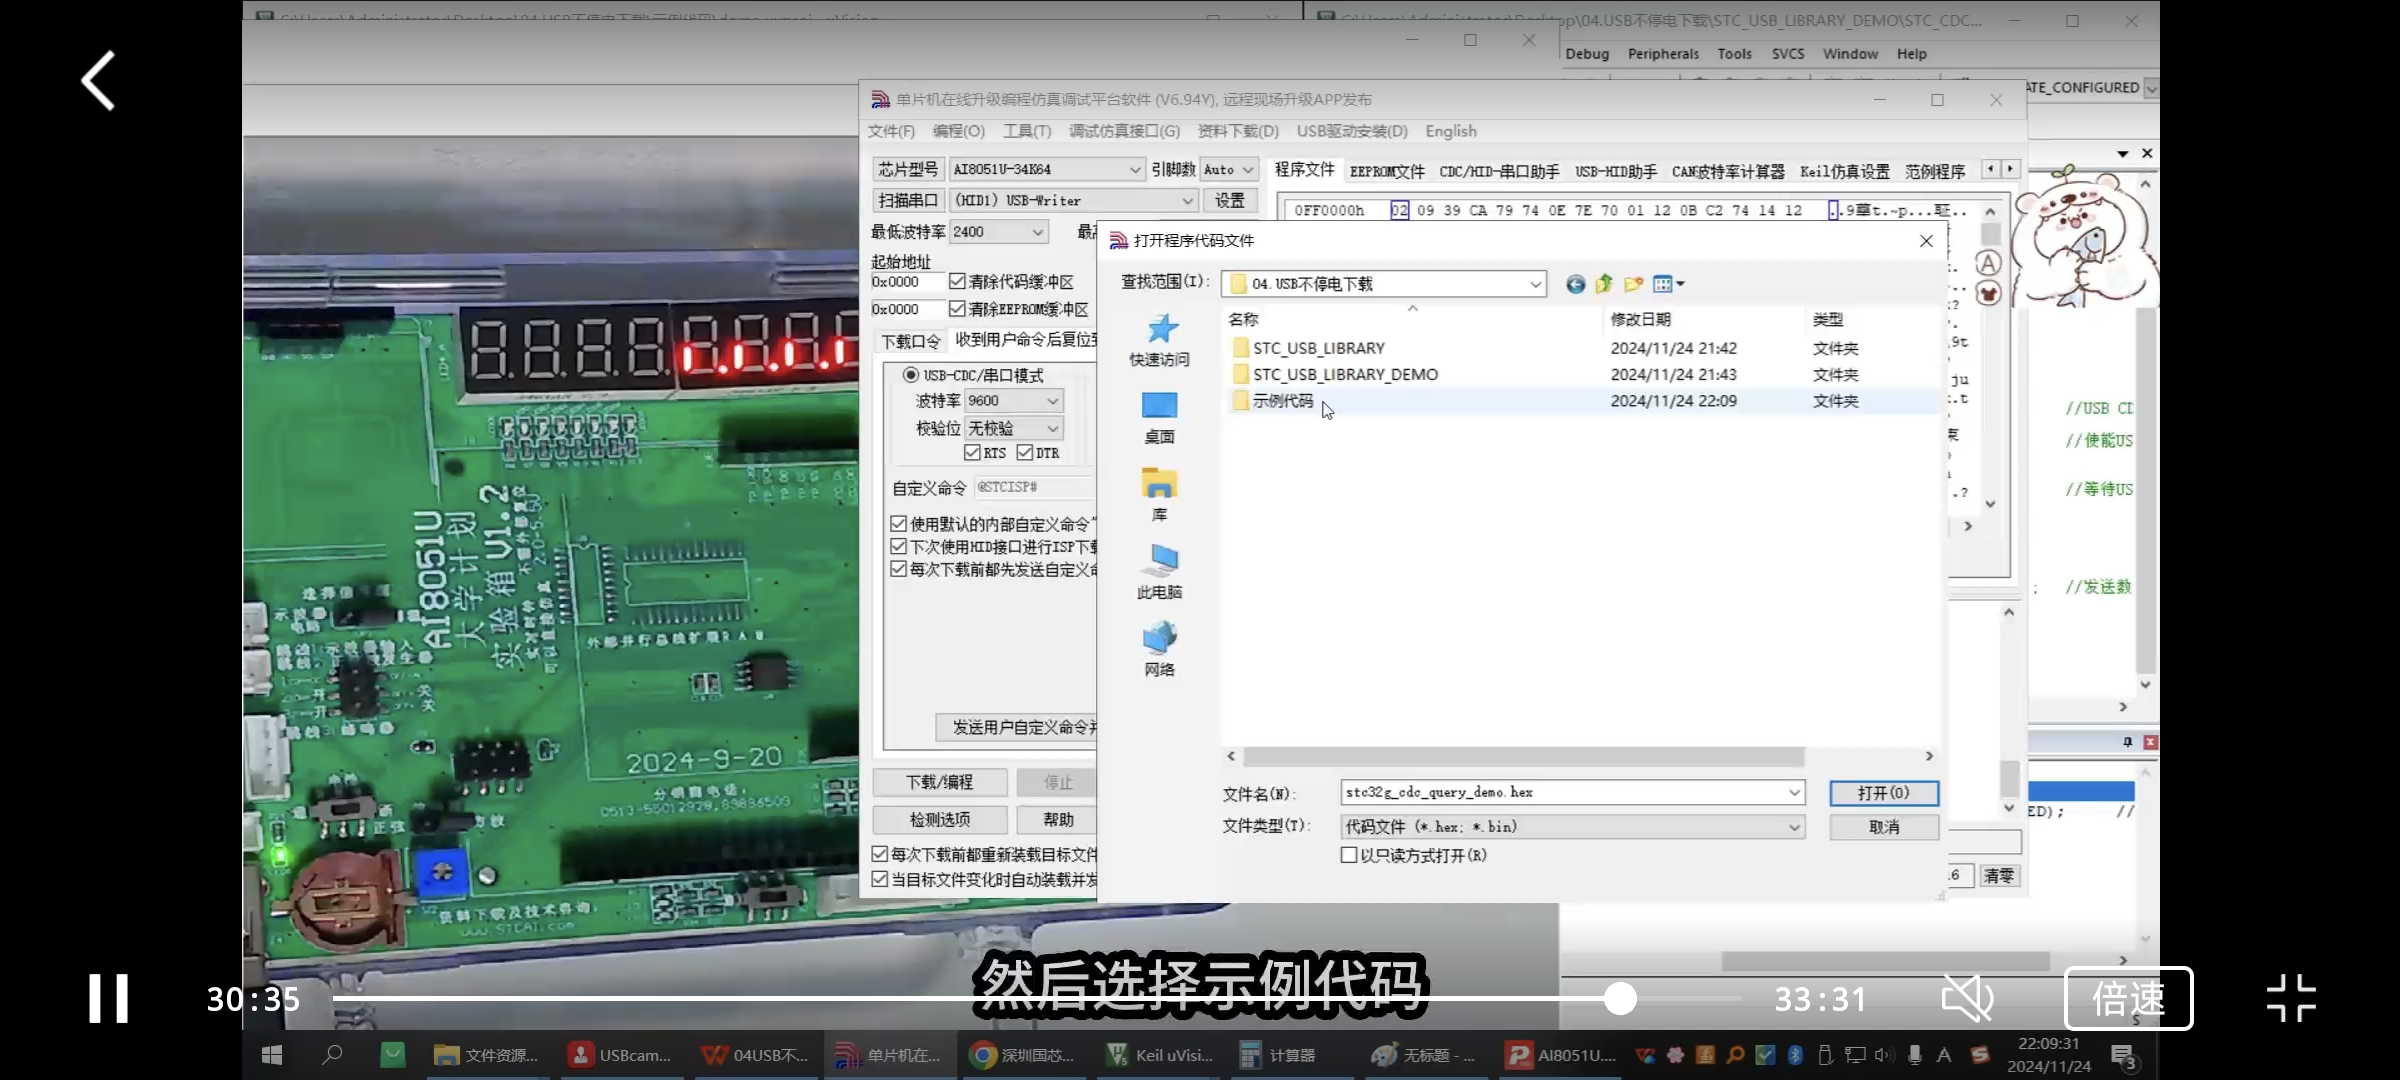Screen dimensions: 2400x1080
Task: Select 库 in the dialog sidebar
Action: click(x=1160, y=496)
